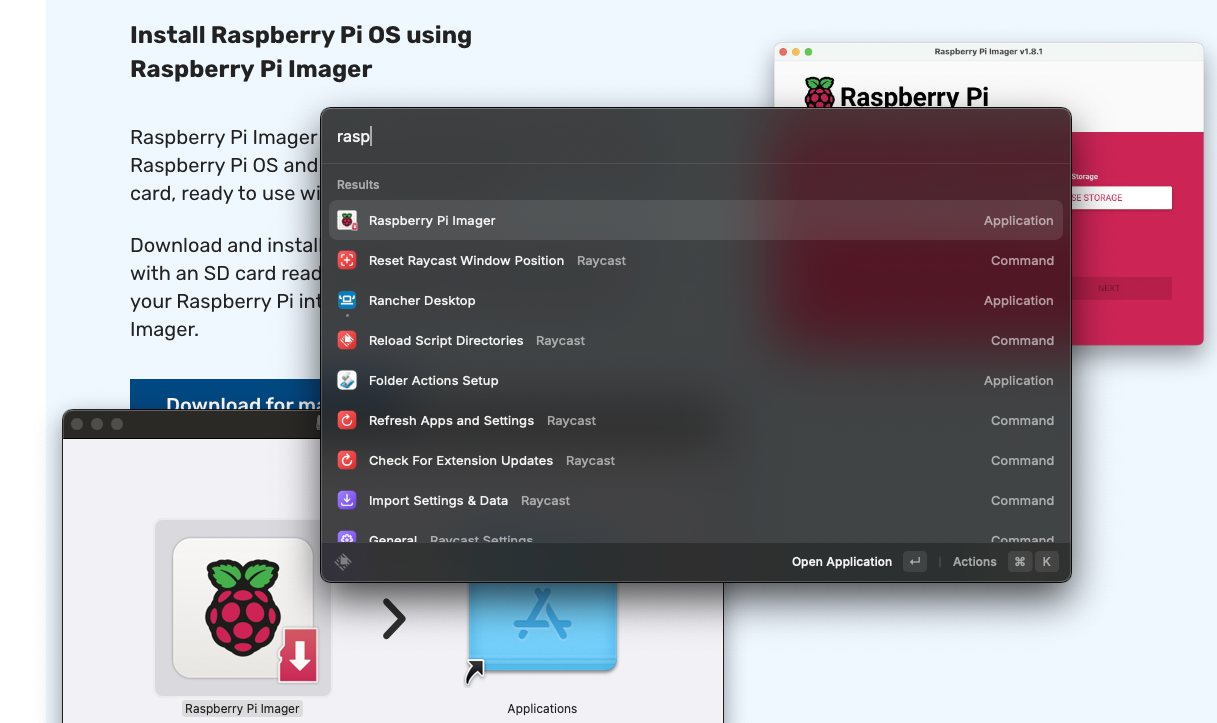Click the Reload Script Directories icon
The image size is (1217, 723).
347,341
